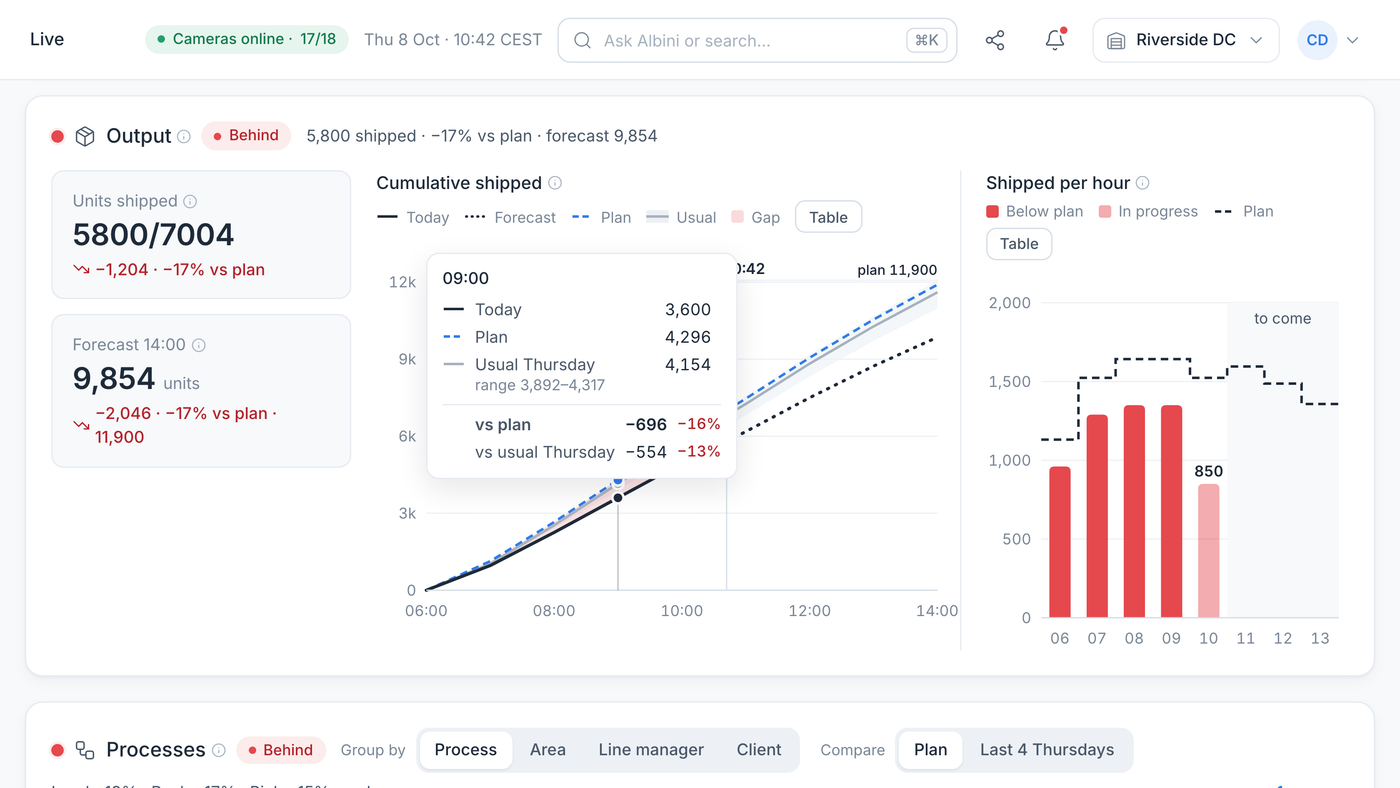Click the Cameras online 17/18 status badge
Image resolution: width=1400 pixels, height=788 pixels.
[x=247, y=40]
